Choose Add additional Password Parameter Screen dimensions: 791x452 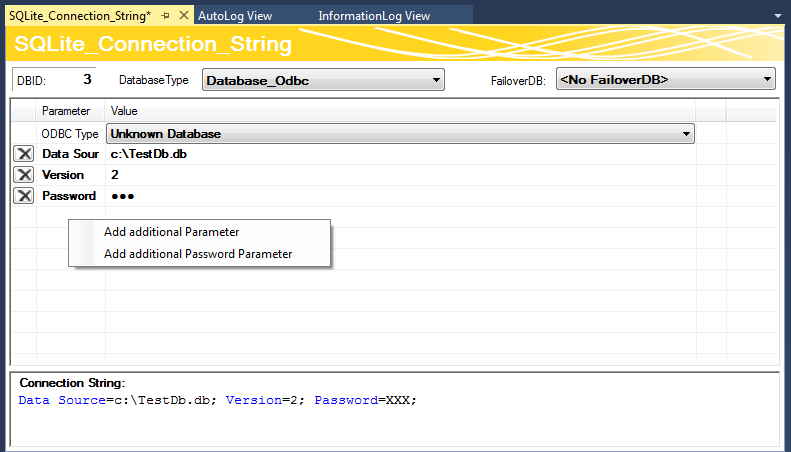click(x=198, y=254)
